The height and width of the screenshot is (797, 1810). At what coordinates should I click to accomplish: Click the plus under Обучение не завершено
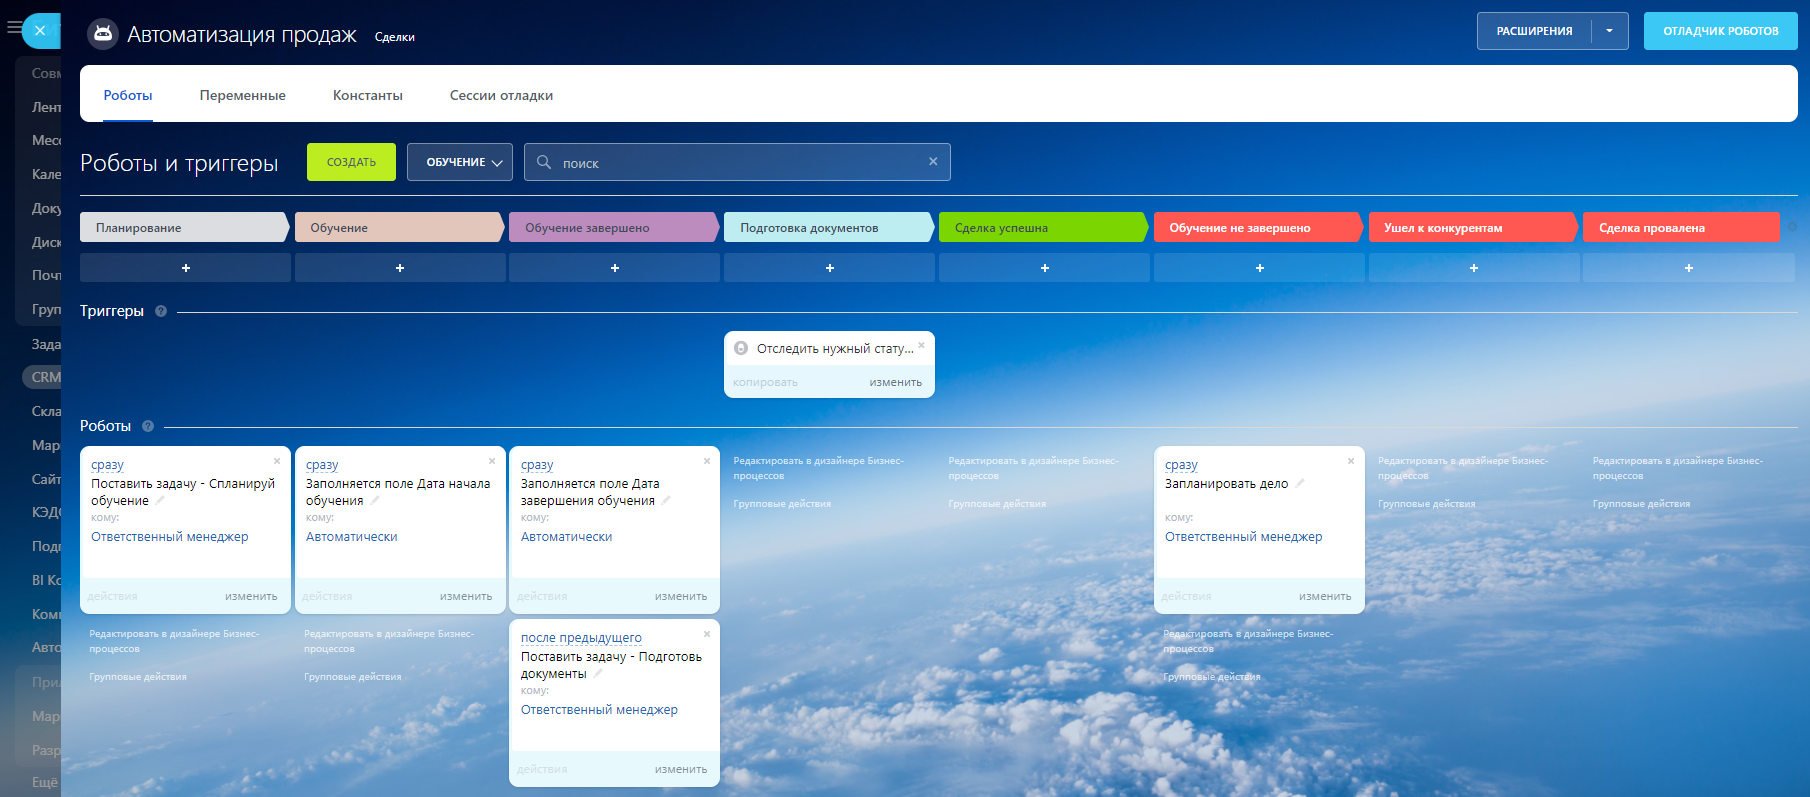click(x=1259, y=268)
